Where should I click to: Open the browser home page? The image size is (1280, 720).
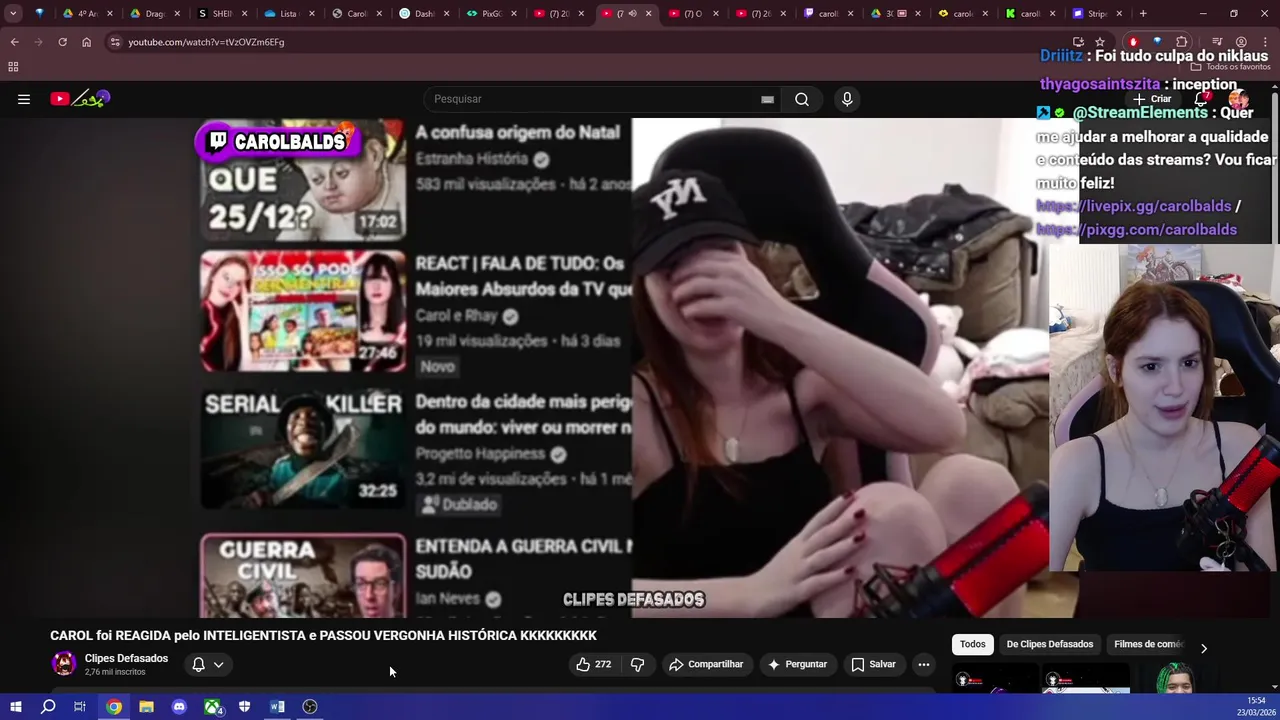tap(86, 42)
